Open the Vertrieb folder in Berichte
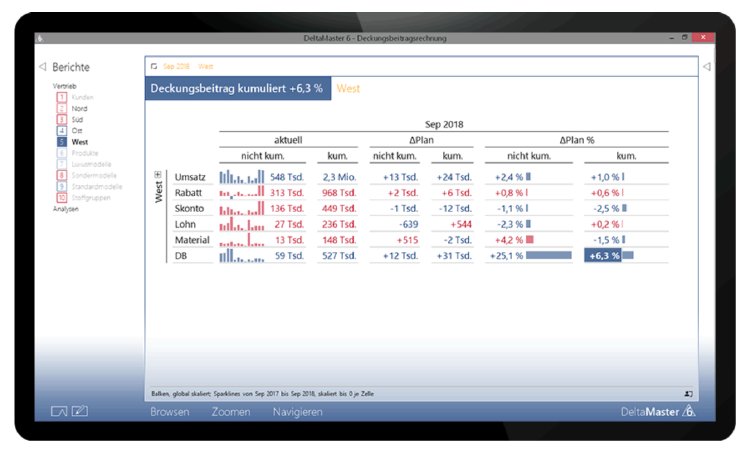 pos(65,86)
